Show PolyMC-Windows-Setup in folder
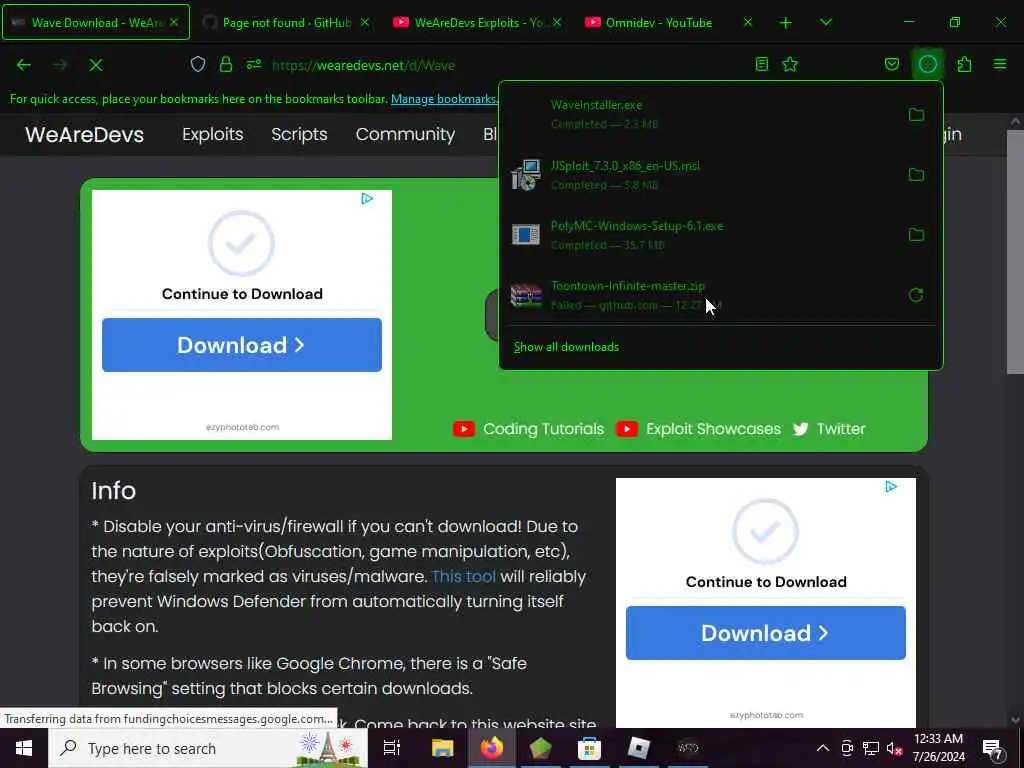Viewport: 1024px width, 768px height. point(916,235)
